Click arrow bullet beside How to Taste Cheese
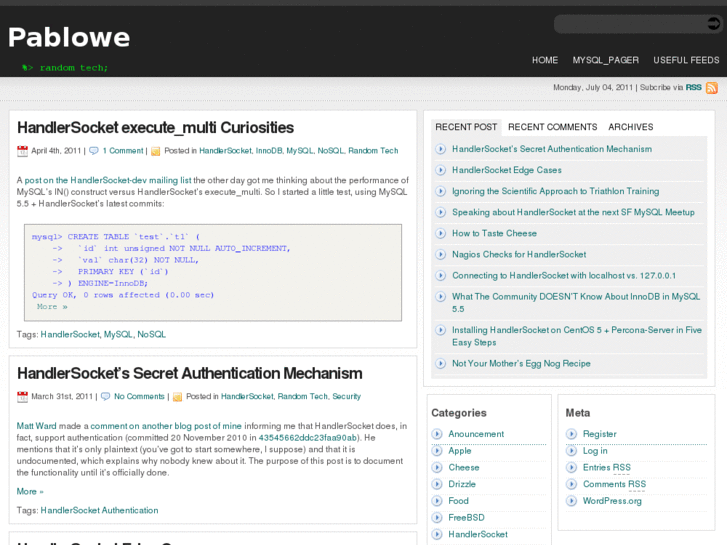Image resolution: width=727 pixels, height=545 pixels. coord(440,233)
